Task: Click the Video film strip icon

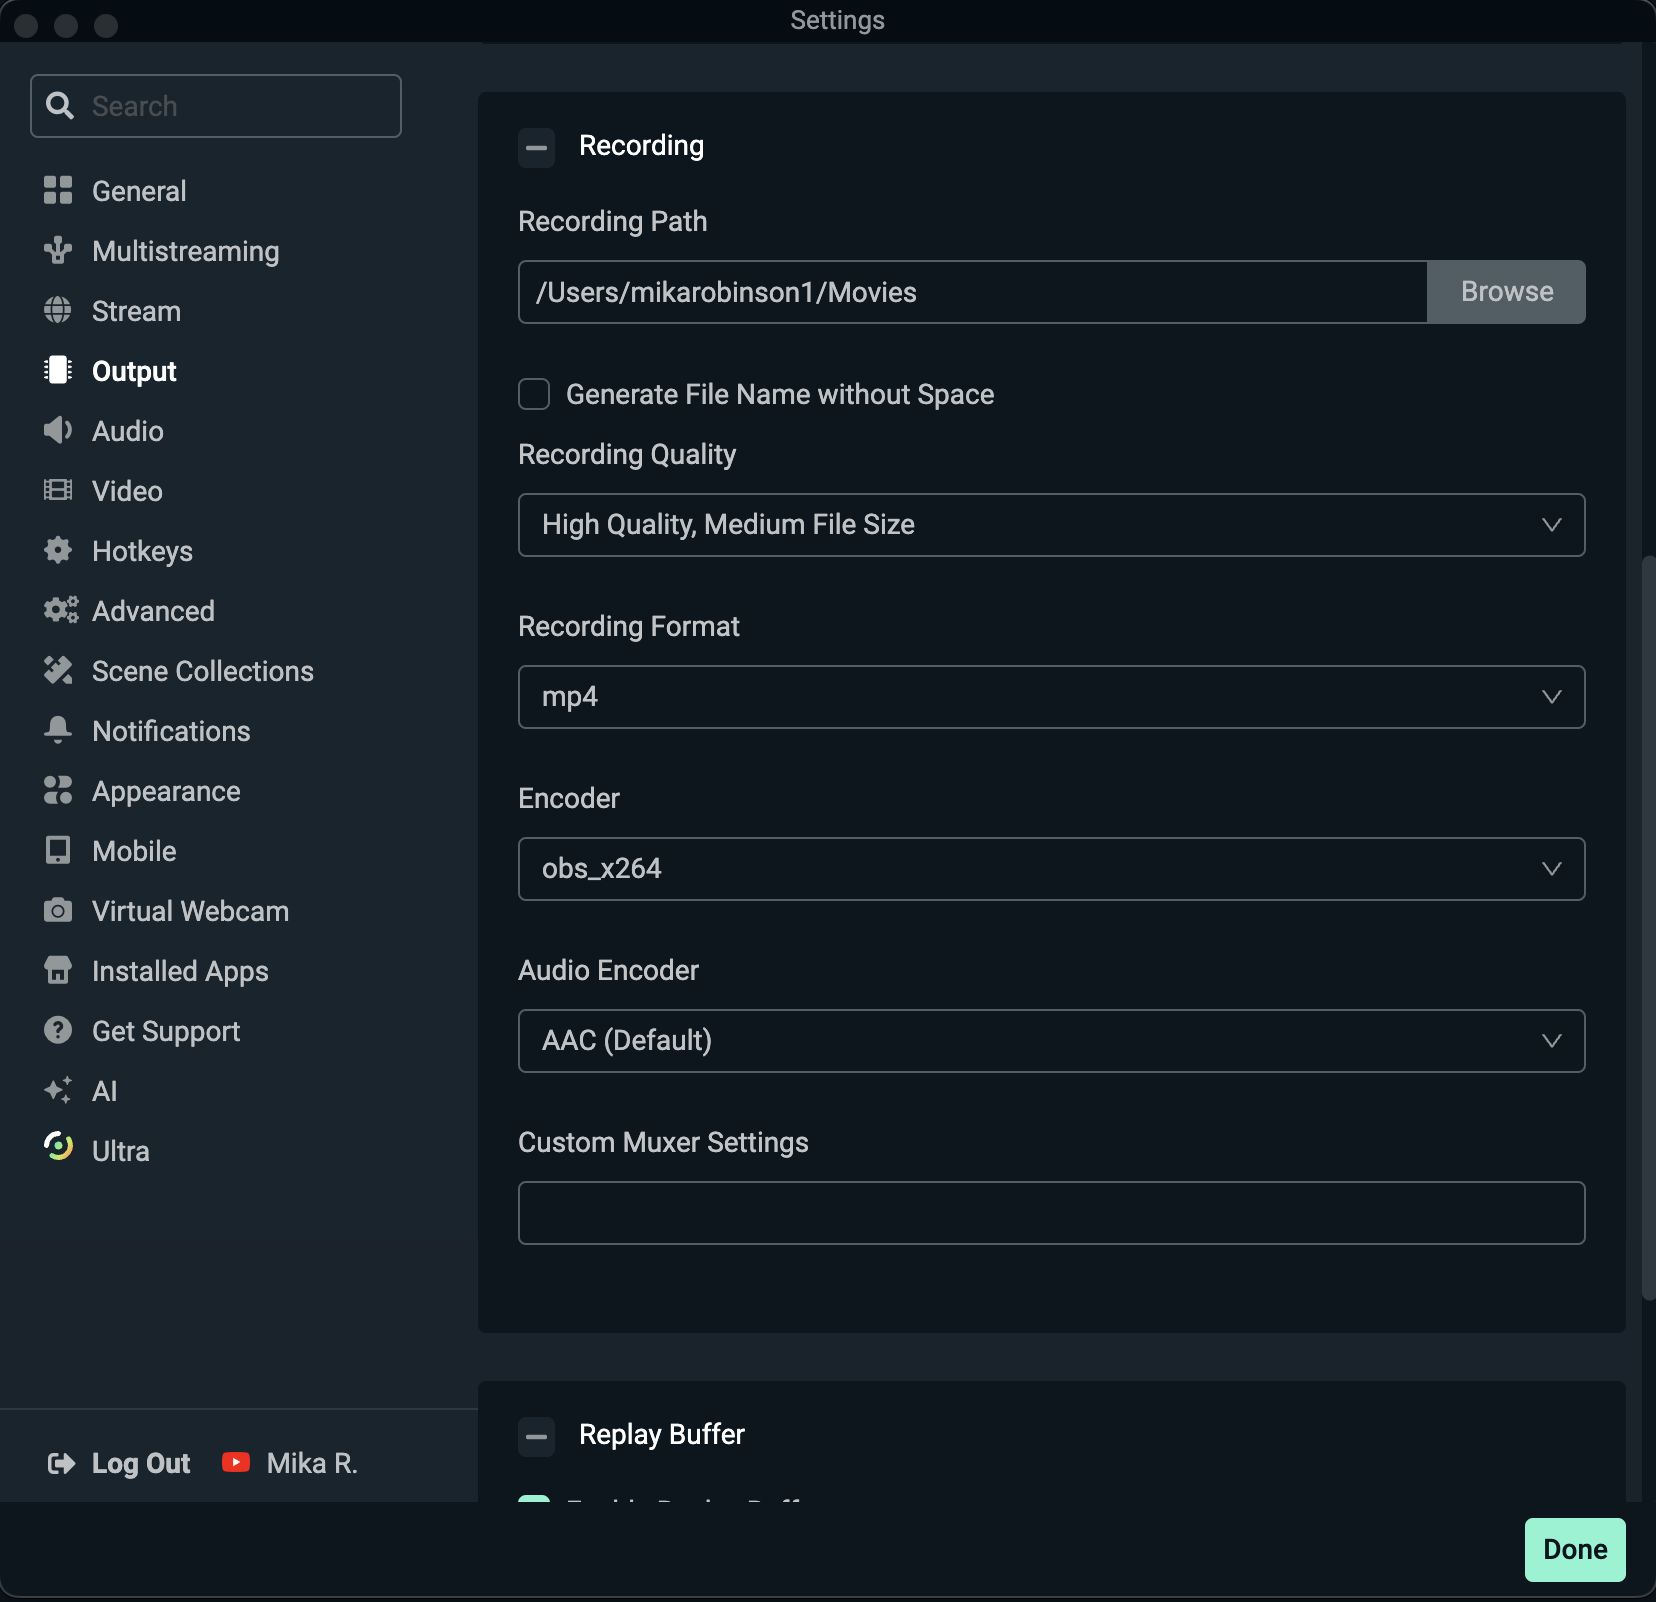Action: pyautogui.click(x=58, y=491)
